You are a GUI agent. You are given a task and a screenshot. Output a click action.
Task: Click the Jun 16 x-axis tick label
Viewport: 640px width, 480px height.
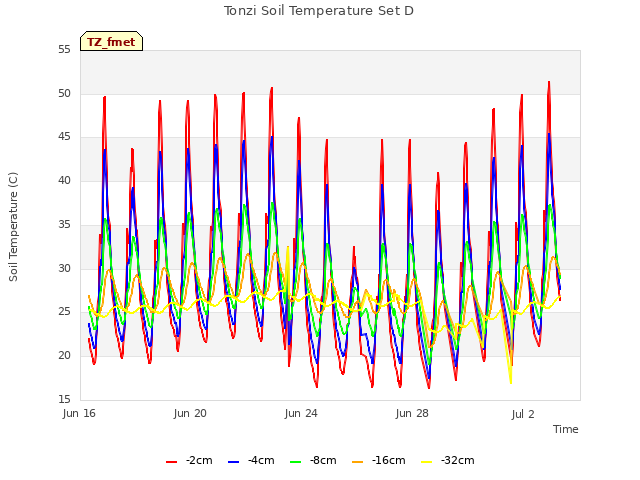coord(79,413)
